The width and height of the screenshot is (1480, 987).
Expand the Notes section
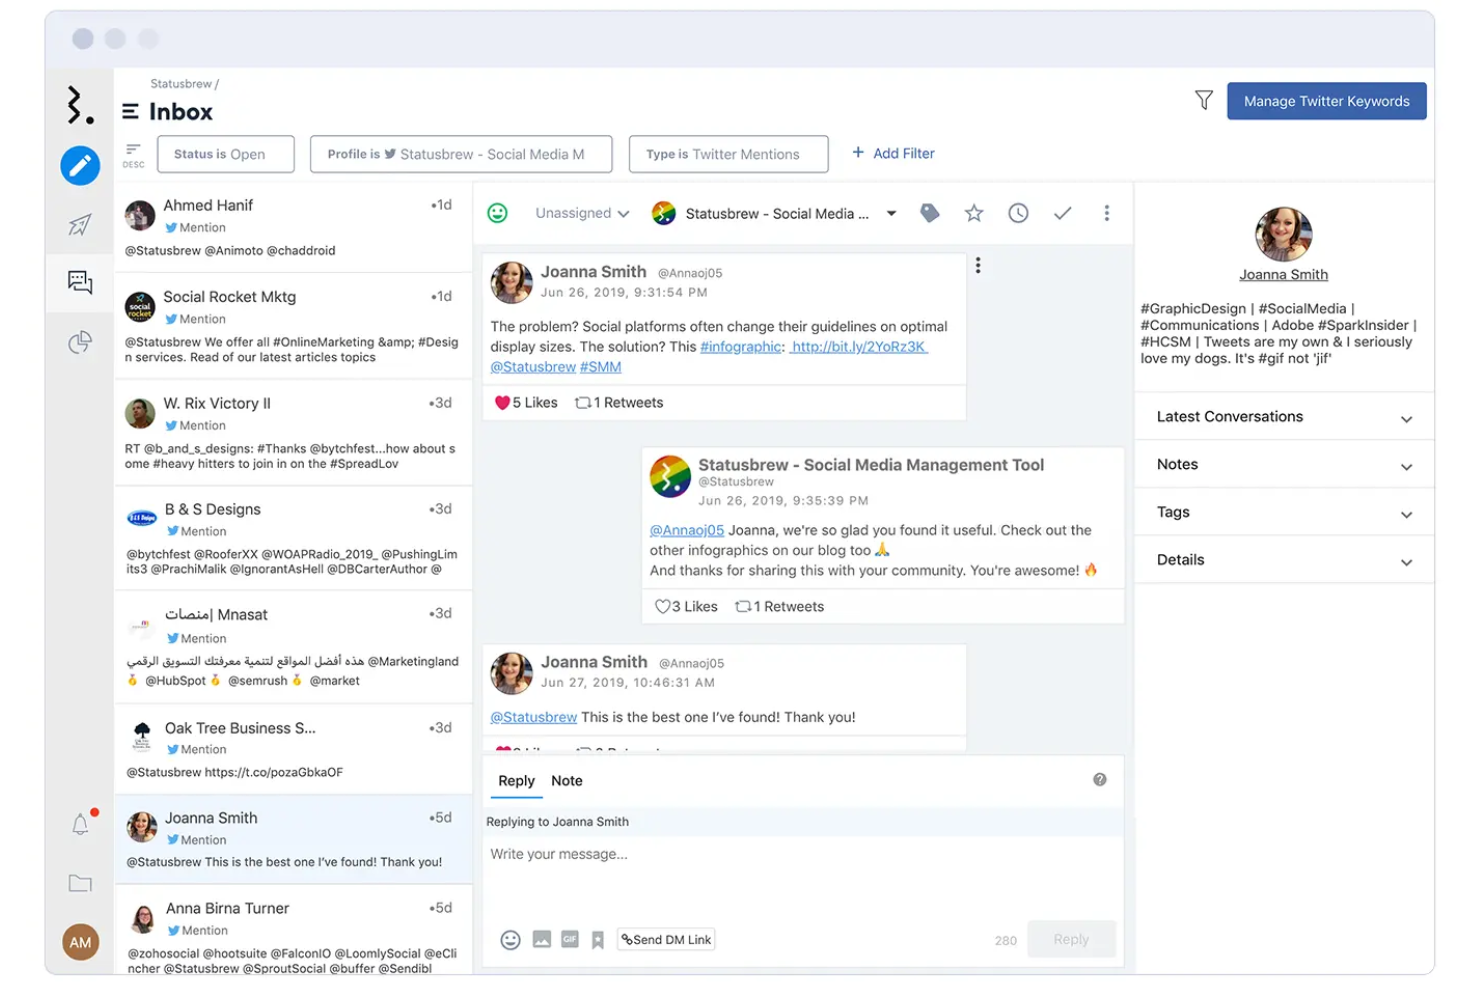click(1284, 465)
